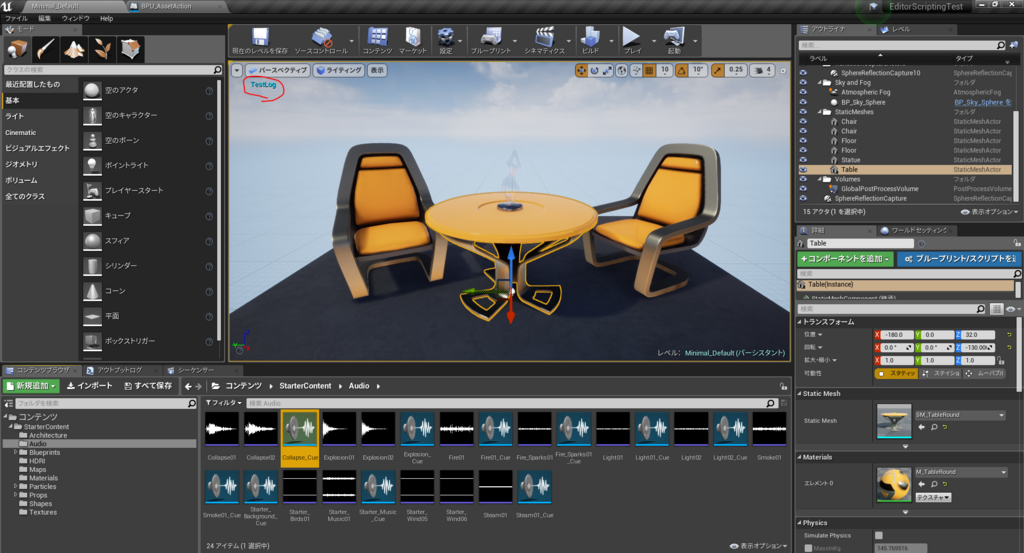1024x553 pixels.
Task: Select translate gizmo tool in viewport
Action: pyautogui.click(x=581, y=71)
